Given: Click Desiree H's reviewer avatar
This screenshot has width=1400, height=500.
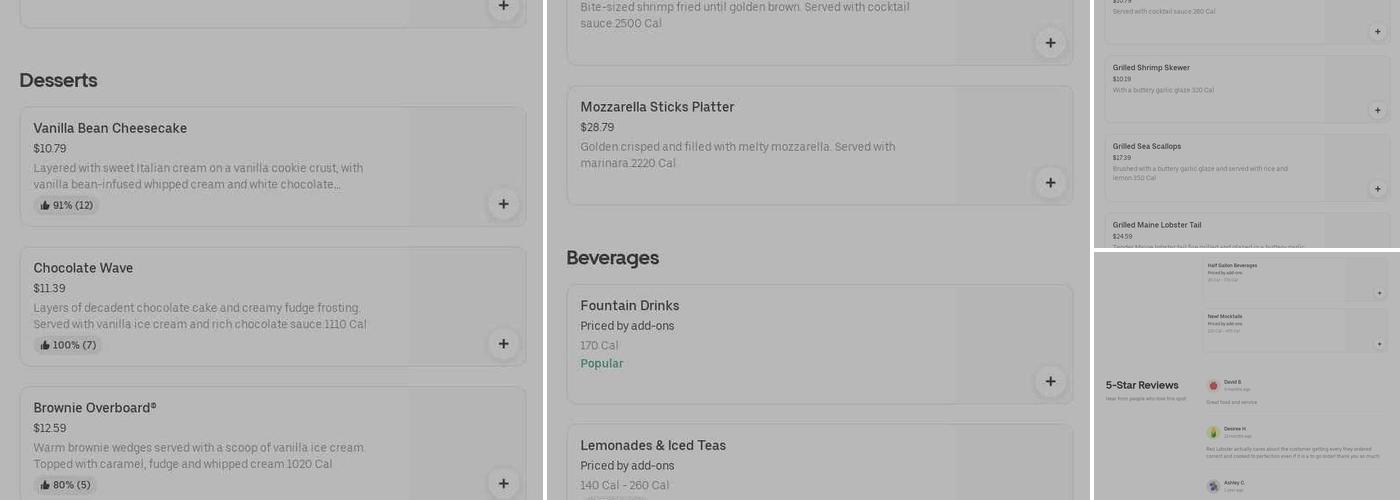Looking at the screenshot, I should click(x=1213, y=432).
